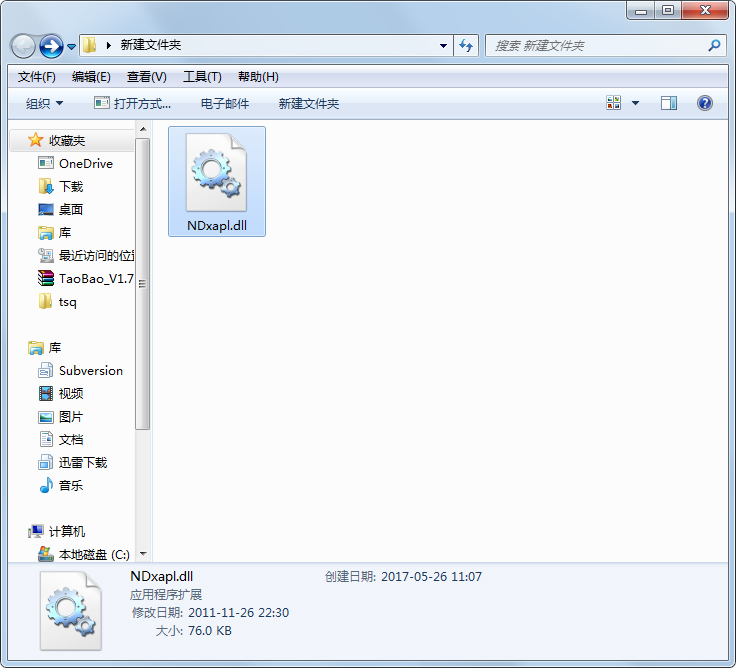Open the 图片 library
This screenshot has width=736, height=668.
coord(70,416)
